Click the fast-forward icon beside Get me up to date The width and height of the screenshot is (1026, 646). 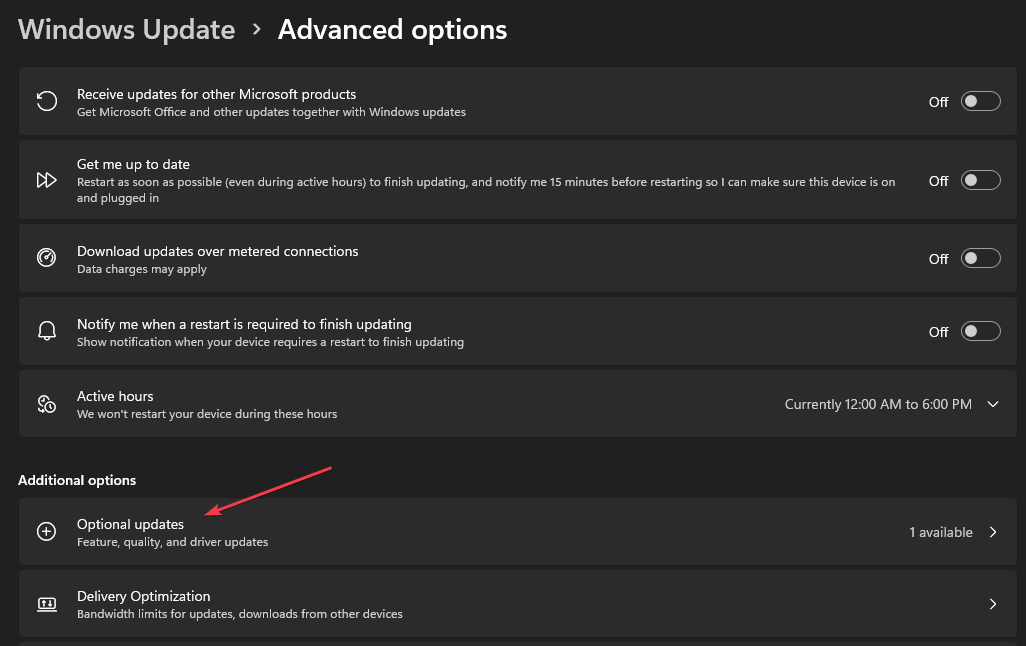(x=46, y=180)
